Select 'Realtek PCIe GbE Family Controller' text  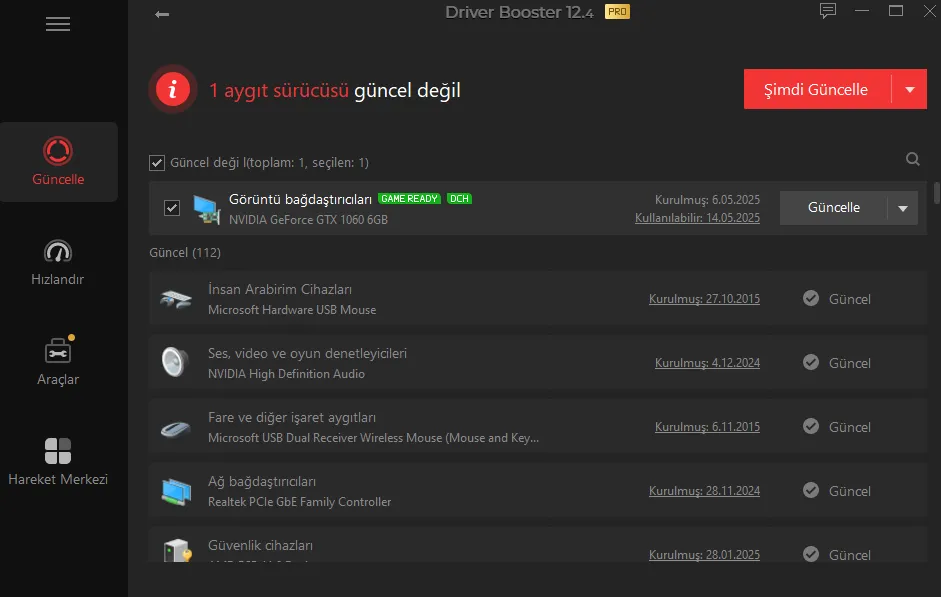(x=299, y=502)
